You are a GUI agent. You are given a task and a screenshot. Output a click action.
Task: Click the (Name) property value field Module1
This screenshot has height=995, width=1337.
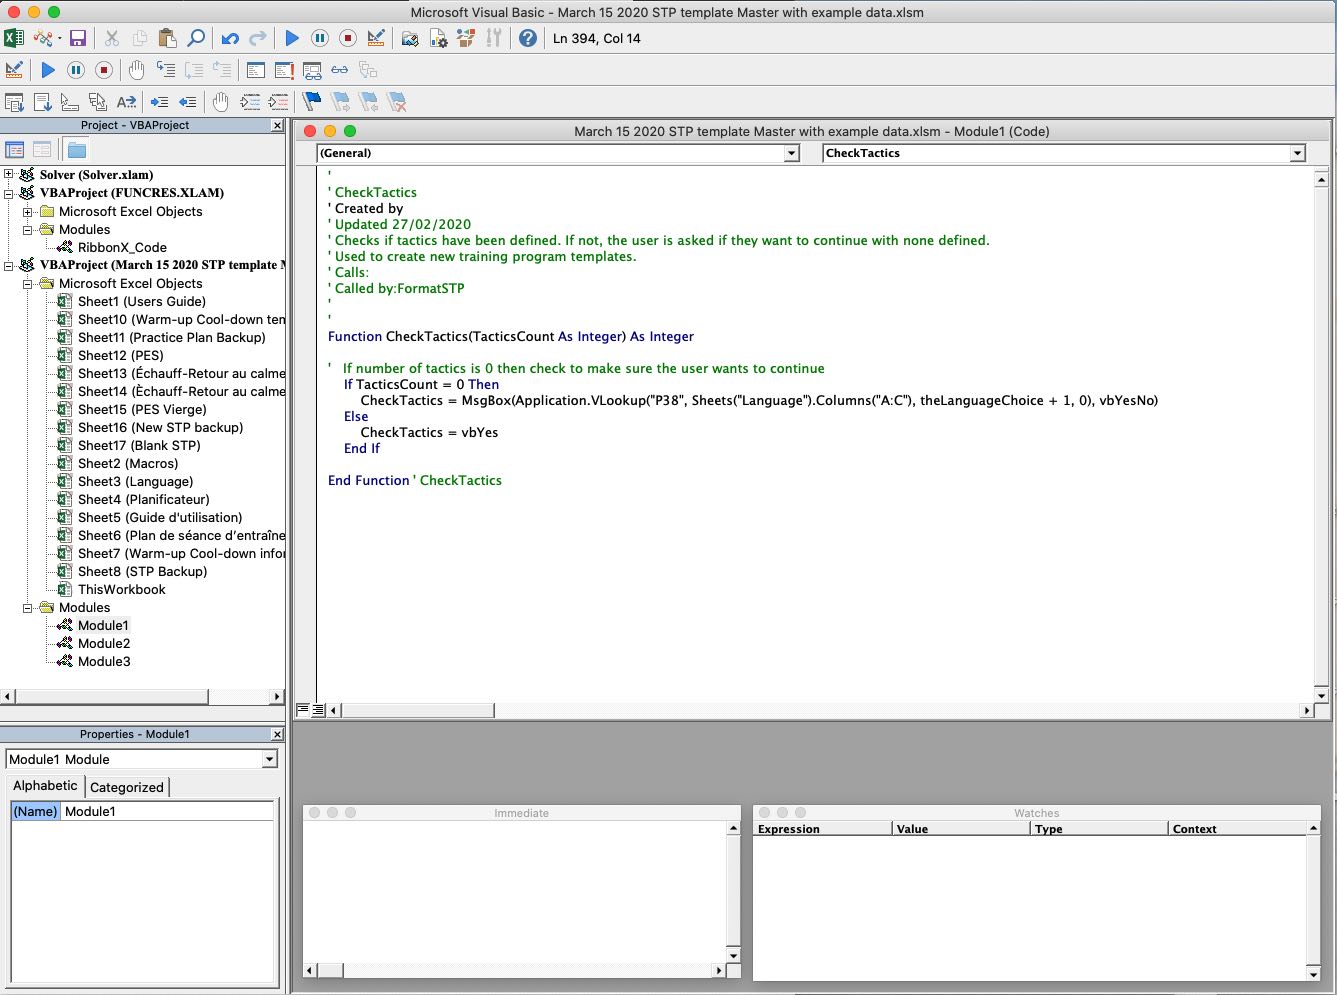[168, 811]
